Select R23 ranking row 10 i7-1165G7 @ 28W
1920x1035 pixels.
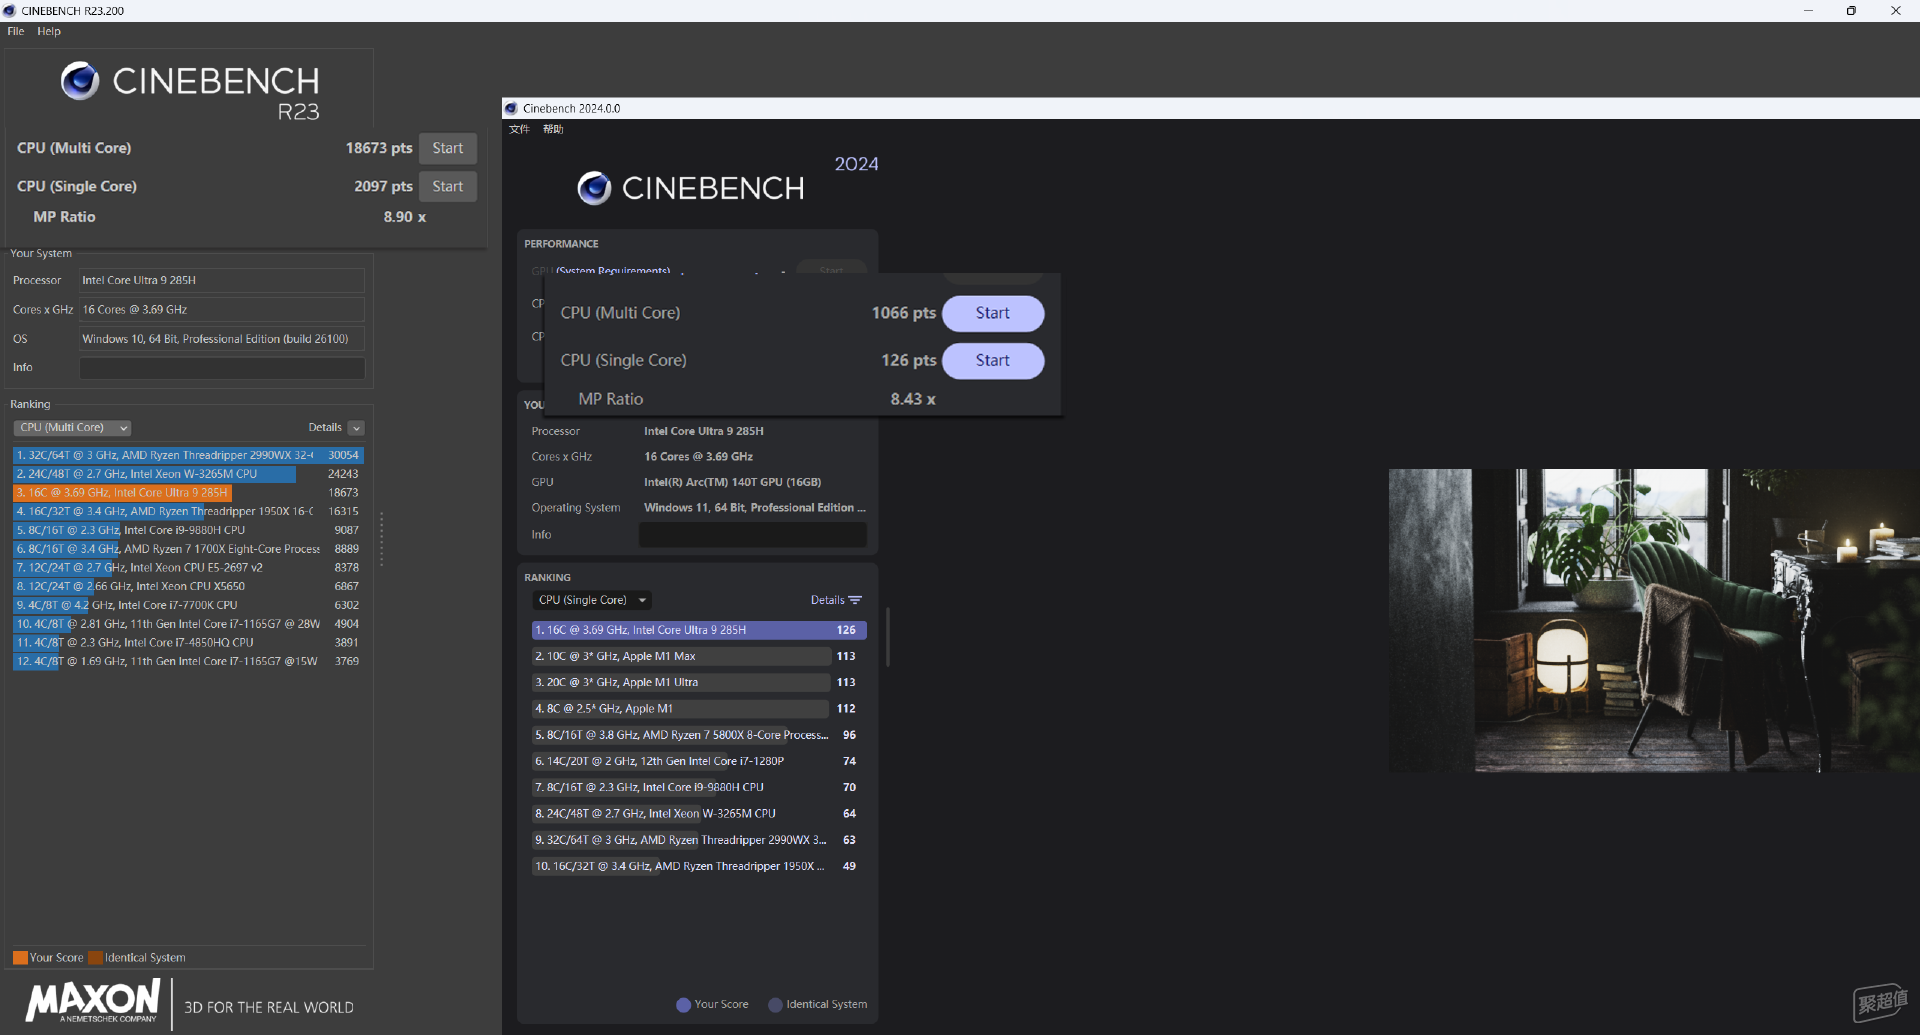[188, 624]
